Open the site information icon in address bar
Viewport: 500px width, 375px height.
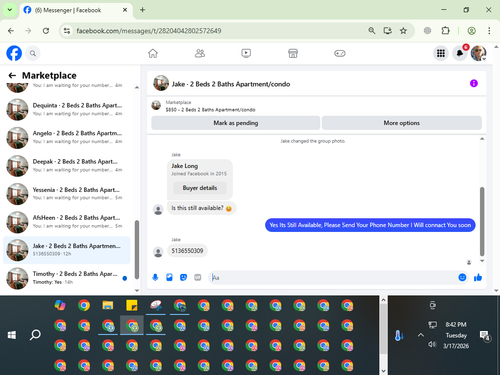(x=67, y=31)
